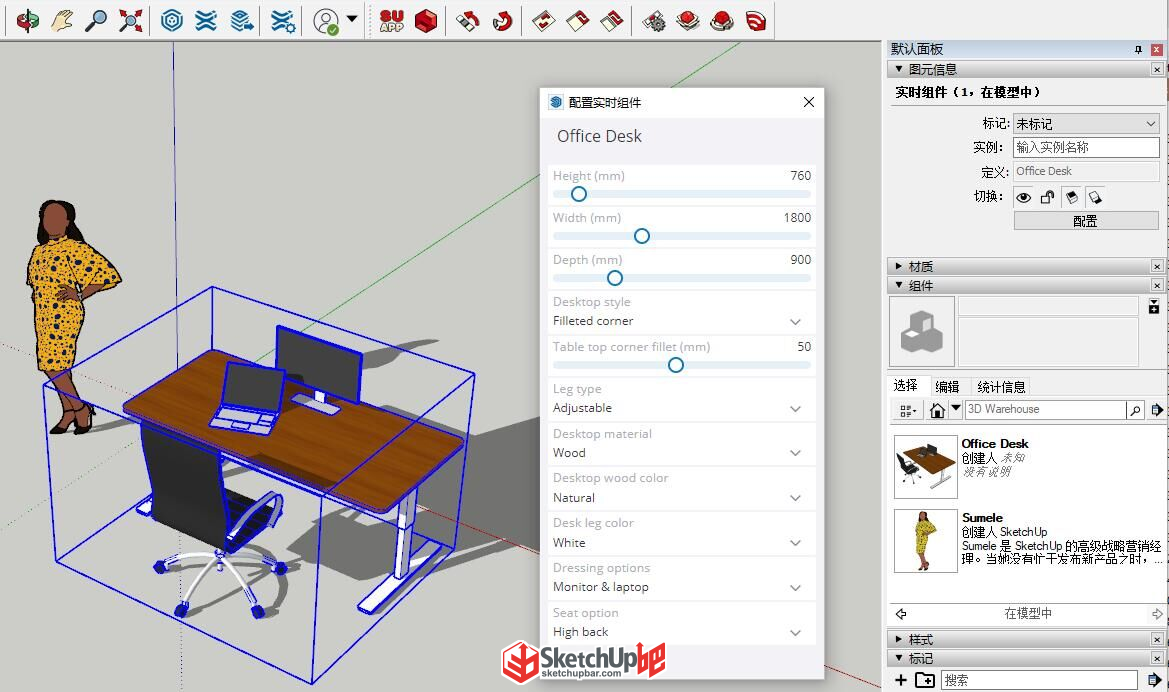Switch to the 统计信息 tab

(1001, 386)
